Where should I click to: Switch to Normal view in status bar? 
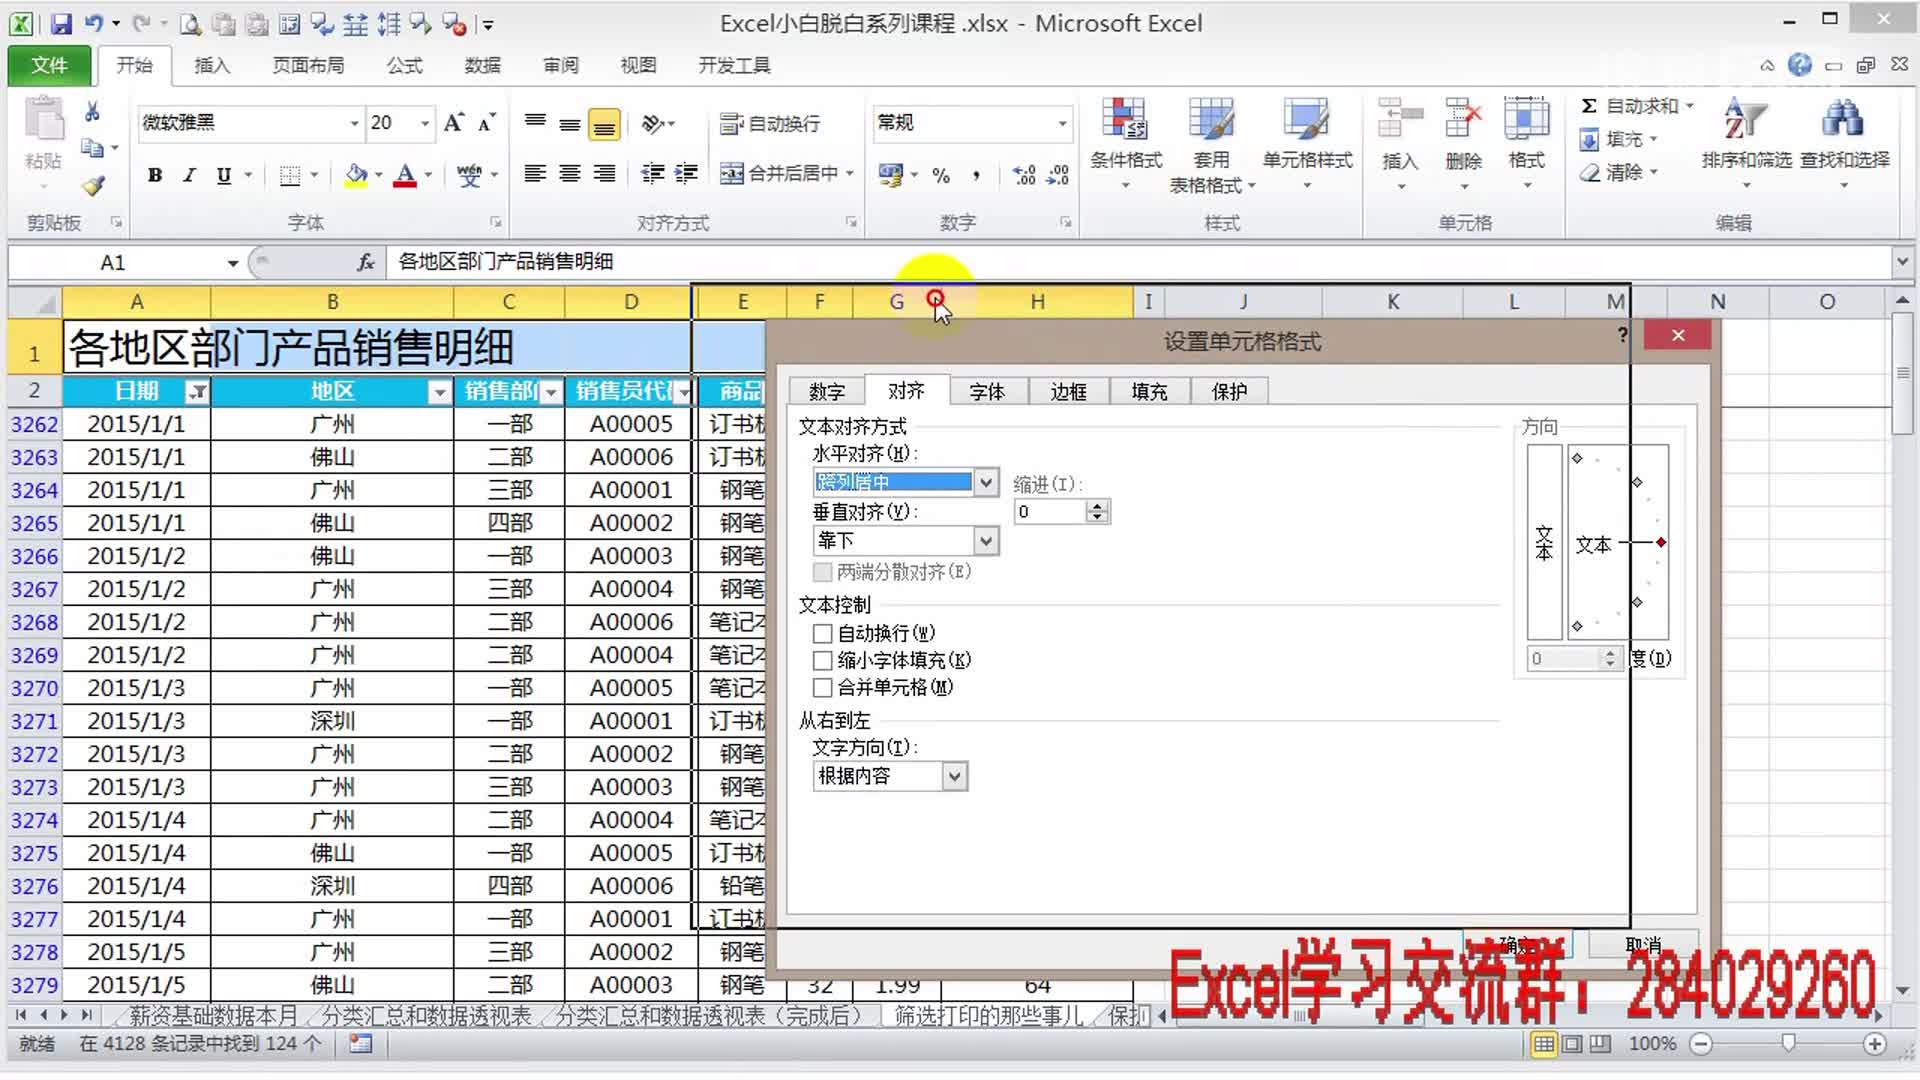click(1544, 1044)
